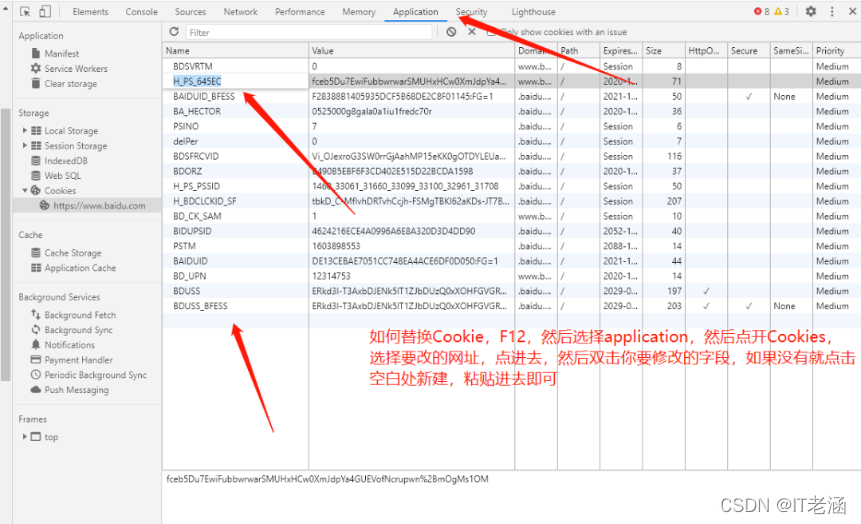Click the yellow warning count indicator

tap(781, 12)
